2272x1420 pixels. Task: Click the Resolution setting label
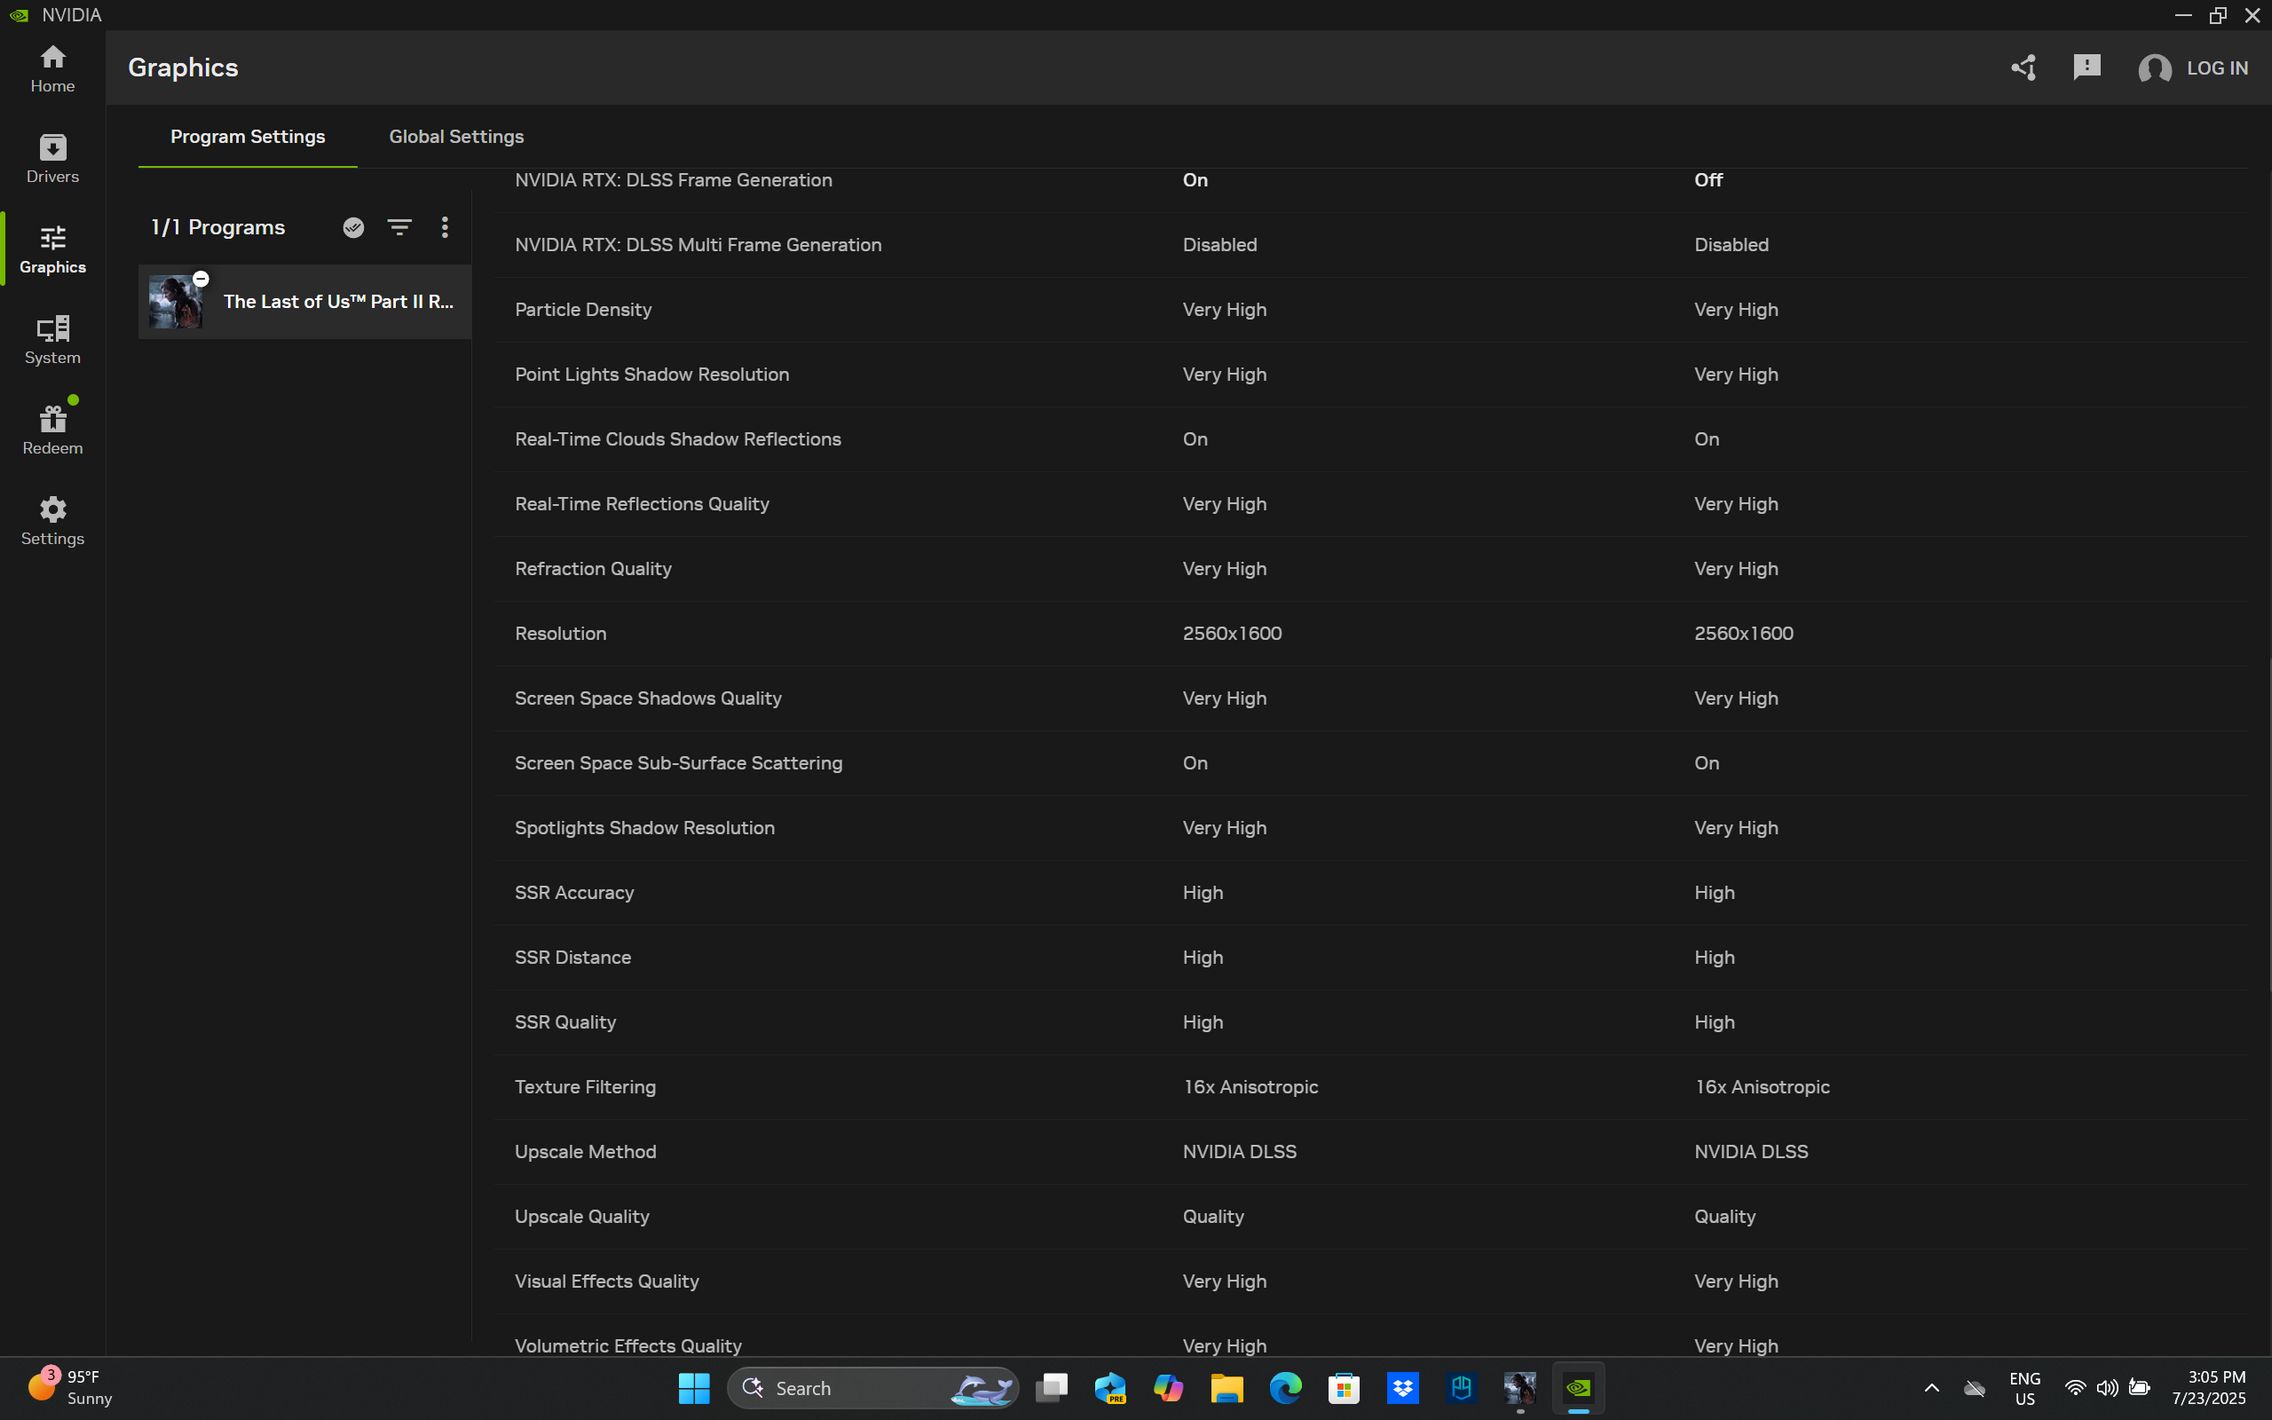560,634
